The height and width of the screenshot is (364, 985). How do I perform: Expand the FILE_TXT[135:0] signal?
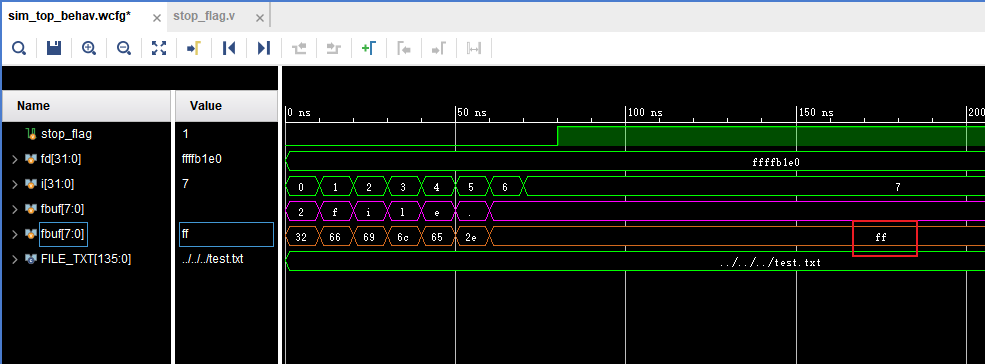click(15, 258)
